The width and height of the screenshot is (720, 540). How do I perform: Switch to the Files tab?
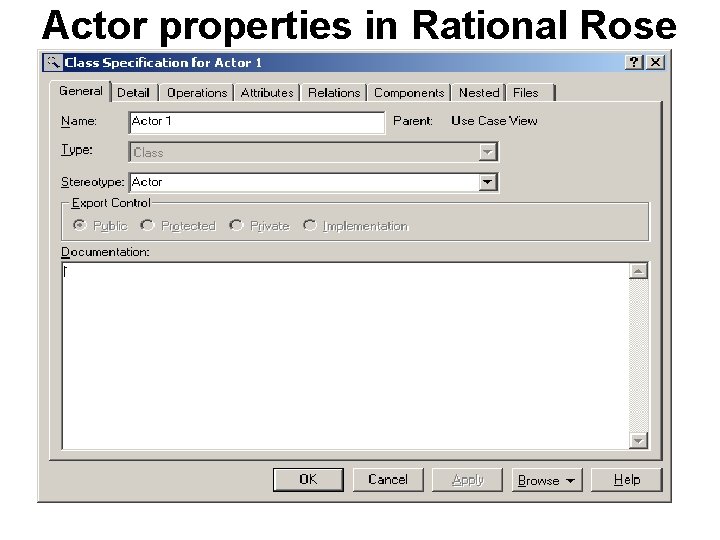pos(530,93)
